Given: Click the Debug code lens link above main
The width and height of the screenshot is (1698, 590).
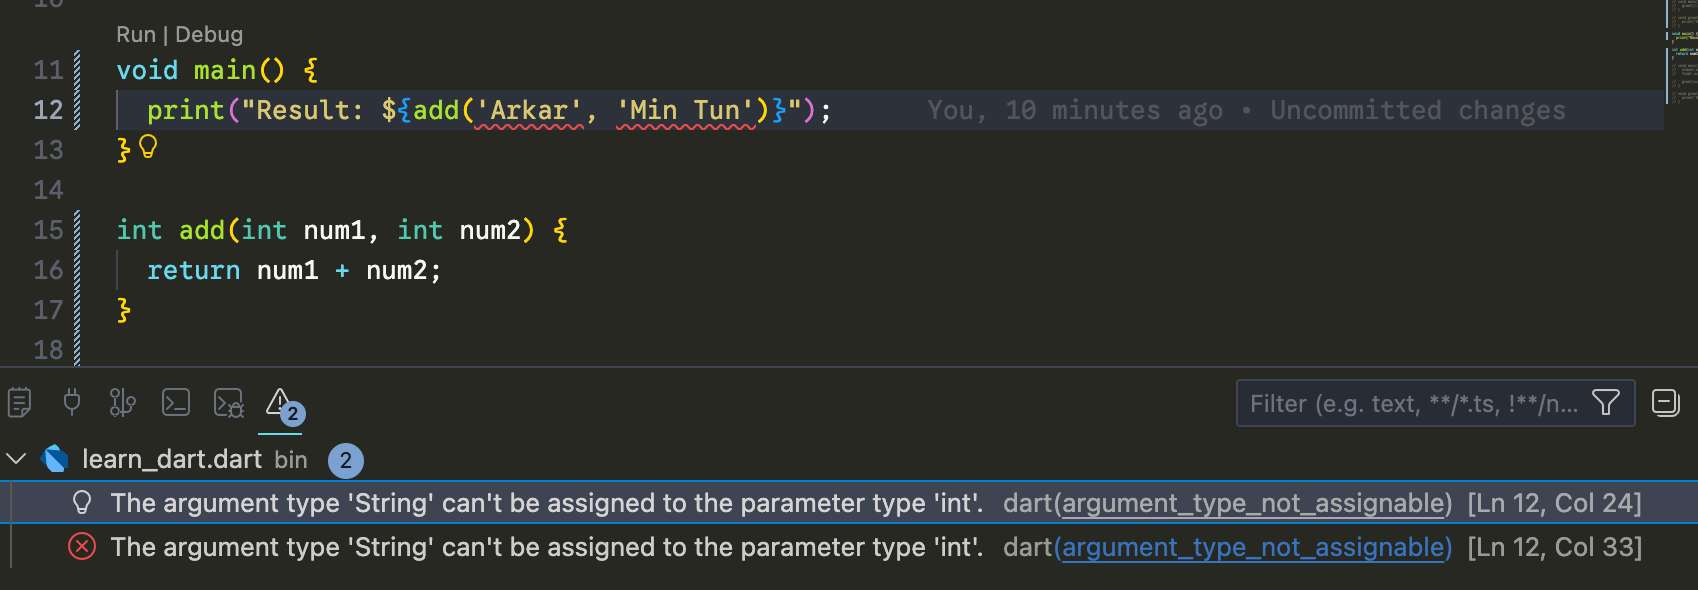Looking at the screenshot, I should click(209, 35).
